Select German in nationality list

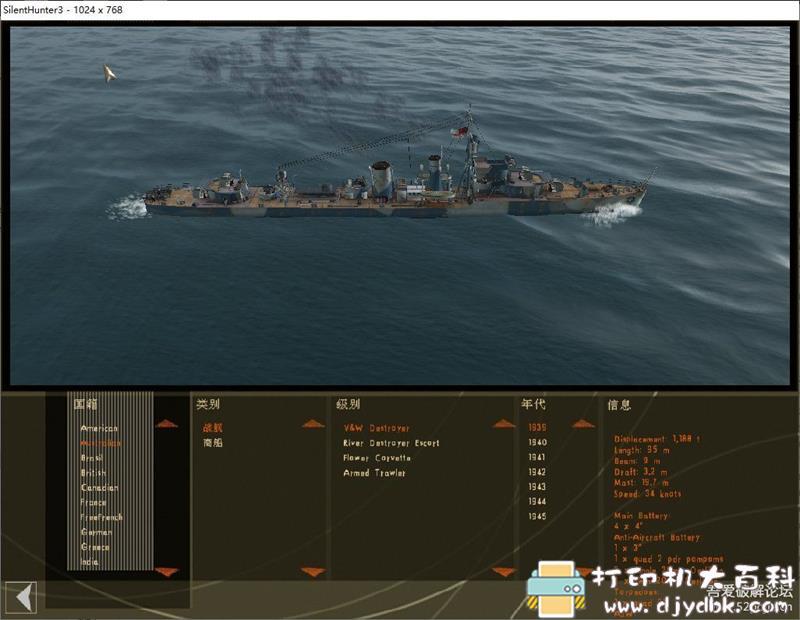[96, 532]
